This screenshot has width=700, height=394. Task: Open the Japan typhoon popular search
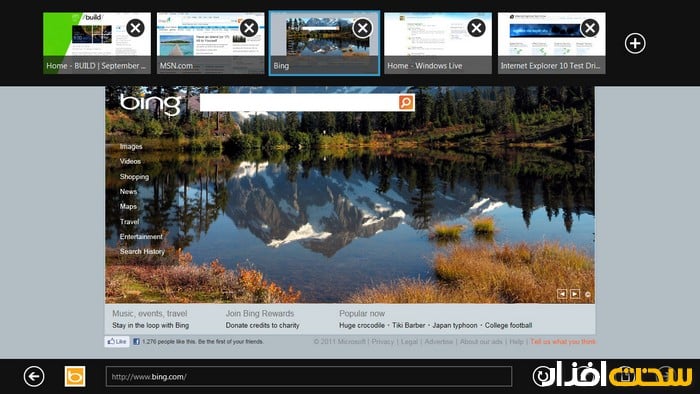point(454,325)
